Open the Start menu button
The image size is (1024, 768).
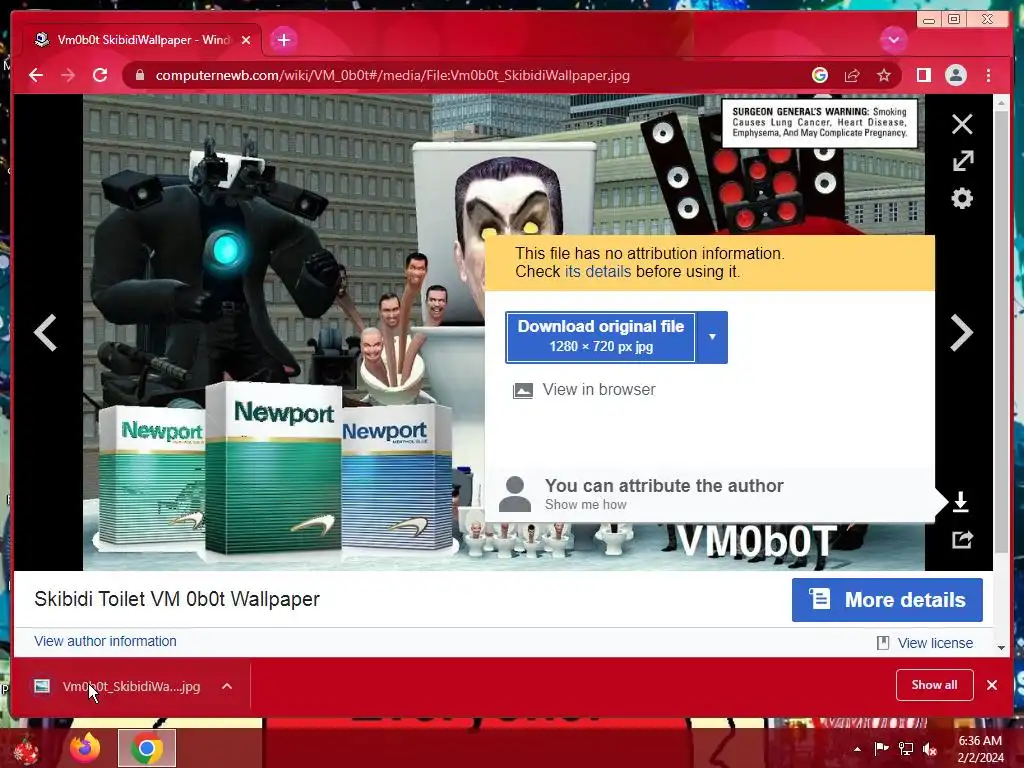coord(26,750)
